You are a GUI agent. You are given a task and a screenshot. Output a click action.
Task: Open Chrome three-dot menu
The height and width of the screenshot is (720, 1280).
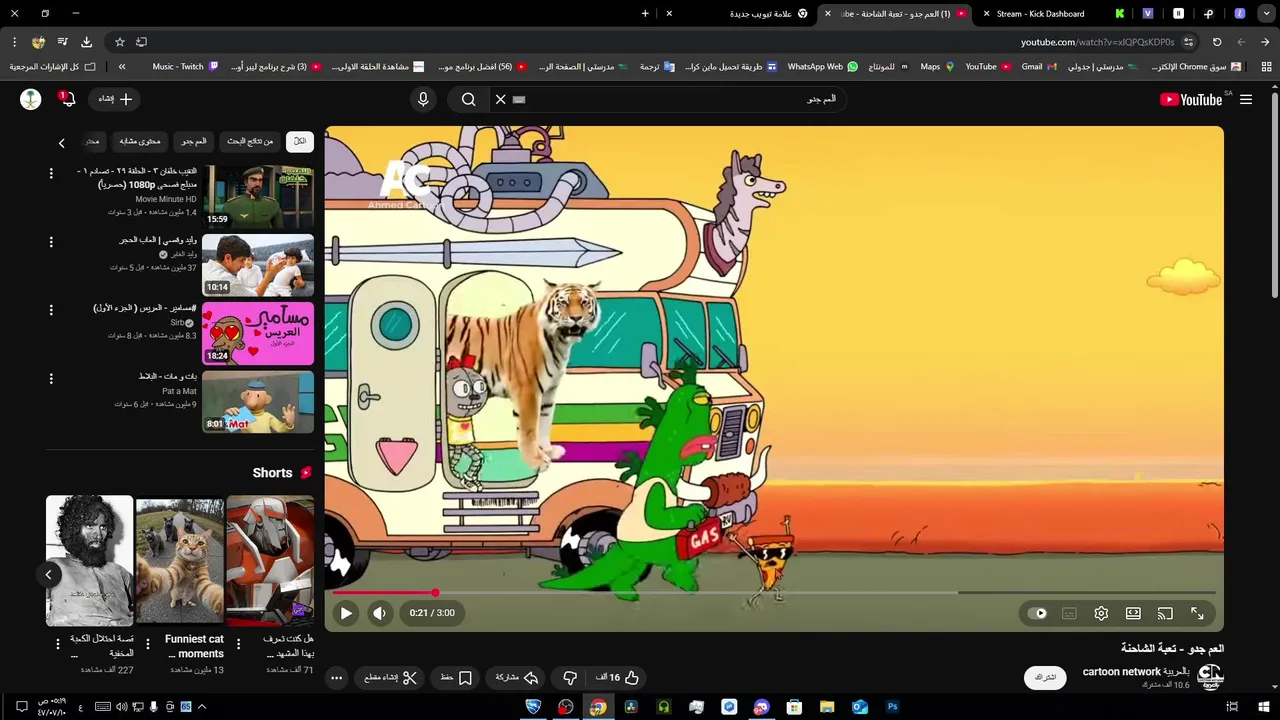point(14,42)
